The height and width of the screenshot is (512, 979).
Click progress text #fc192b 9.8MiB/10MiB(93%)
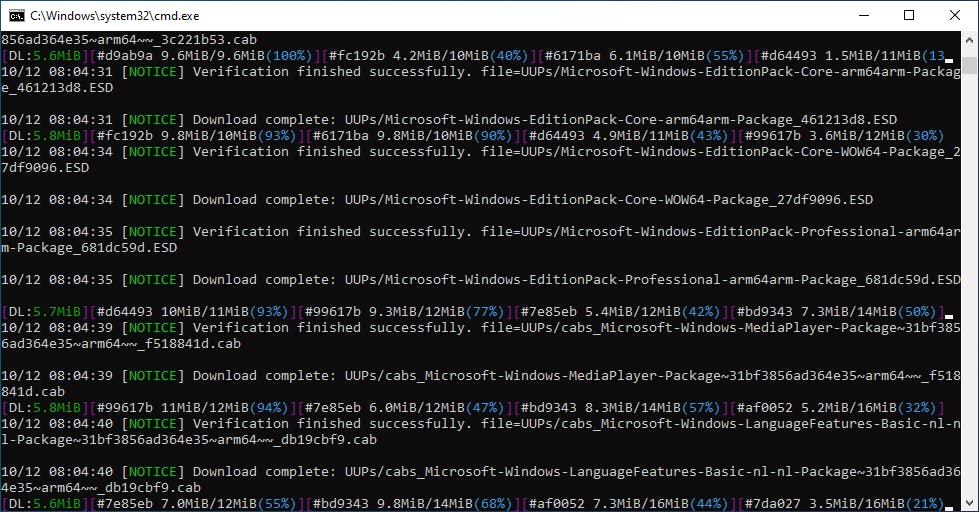click(x=196, y=135)
